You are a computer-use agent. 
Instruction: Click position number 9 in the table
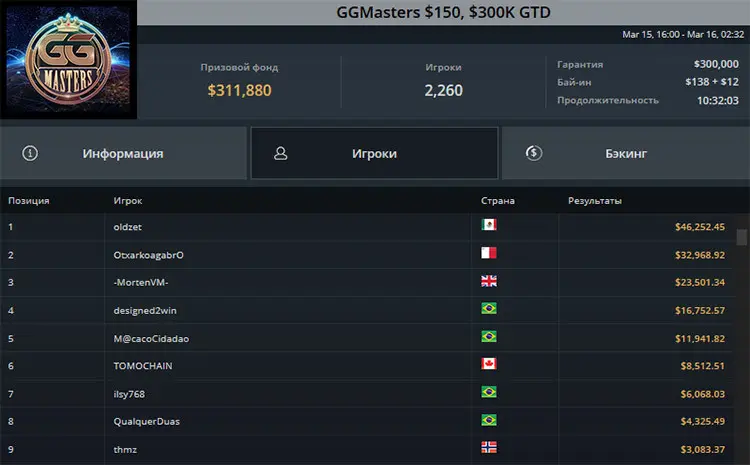coord(11,450)
